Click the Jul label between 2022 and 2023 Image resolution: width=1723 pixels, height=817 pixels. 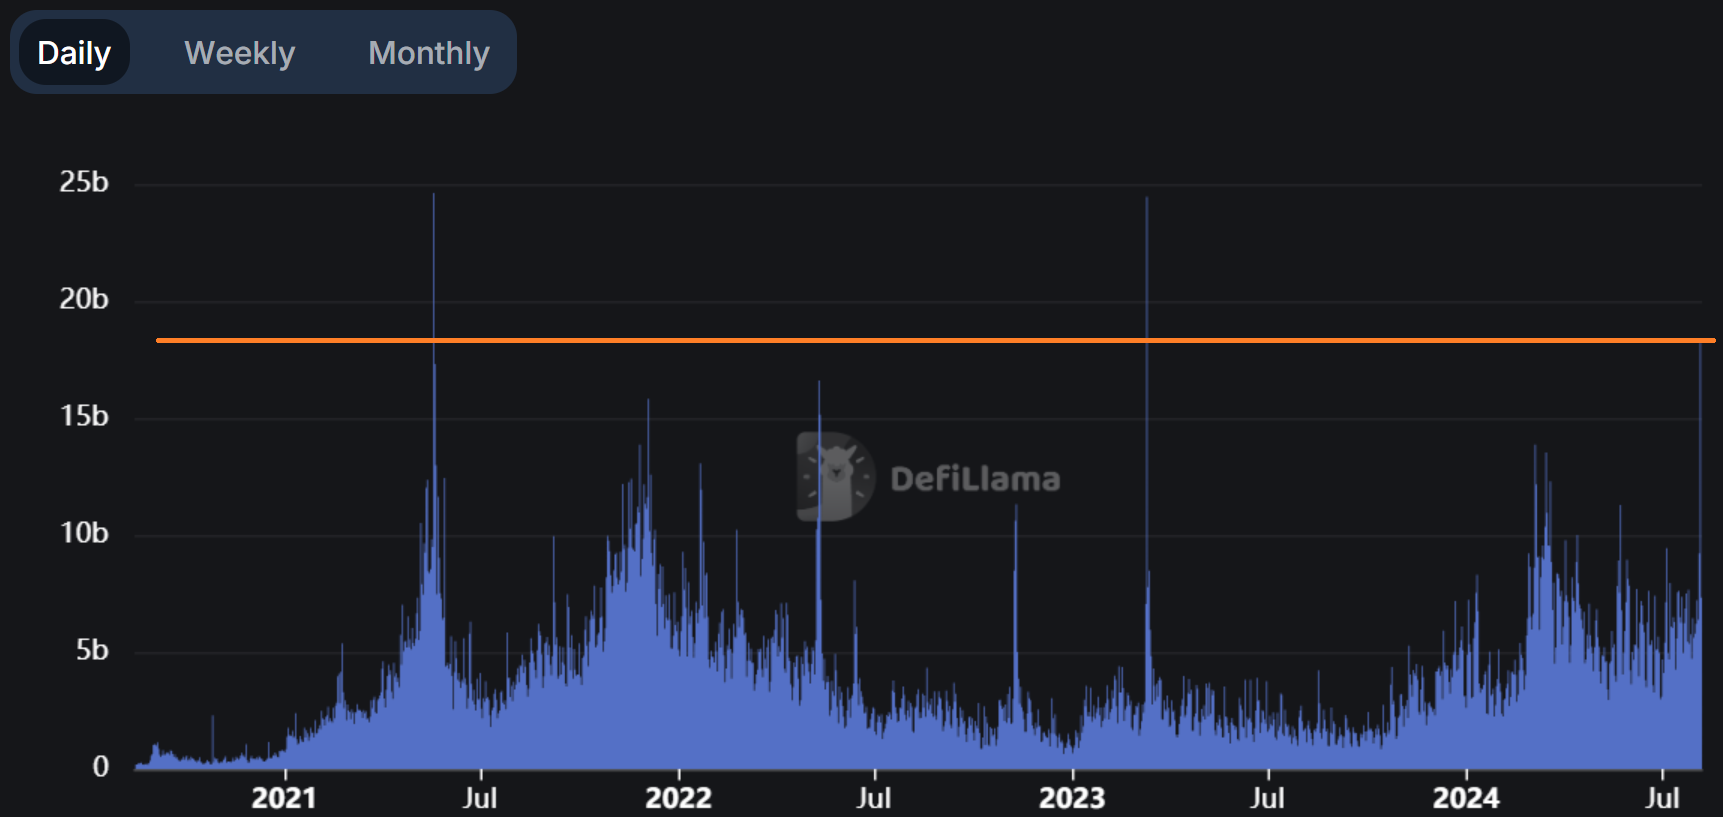pyautogui.click(x=874, y=798)
